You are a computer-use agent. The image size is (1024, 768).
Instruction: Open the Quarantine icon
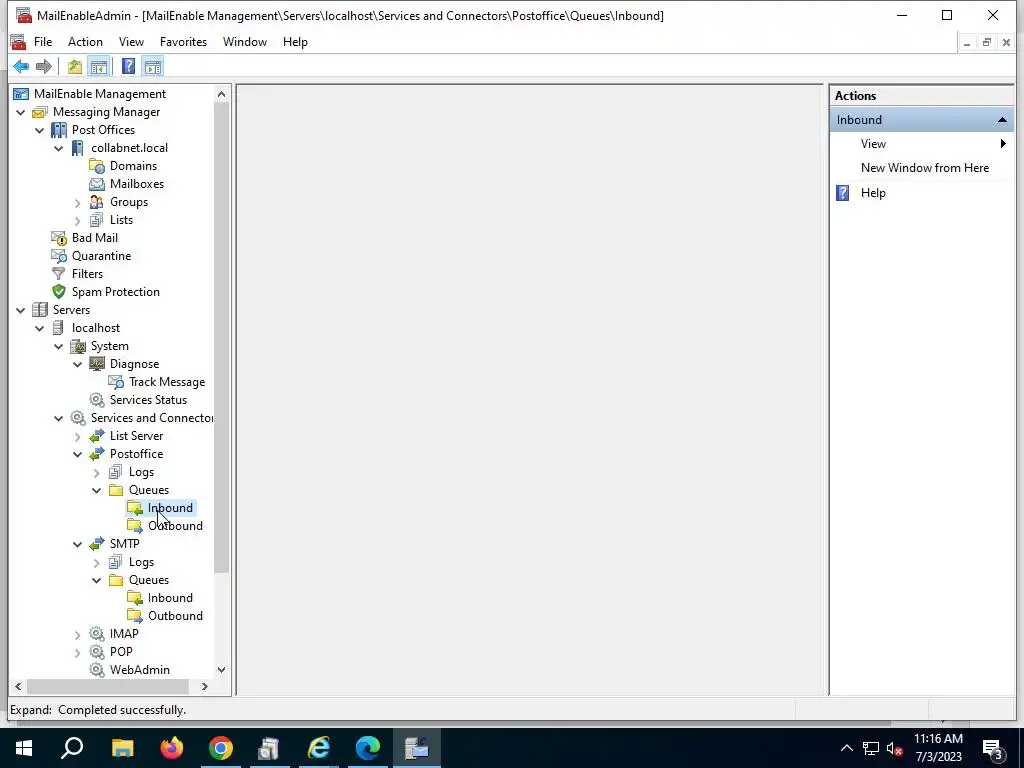point(59,256)
